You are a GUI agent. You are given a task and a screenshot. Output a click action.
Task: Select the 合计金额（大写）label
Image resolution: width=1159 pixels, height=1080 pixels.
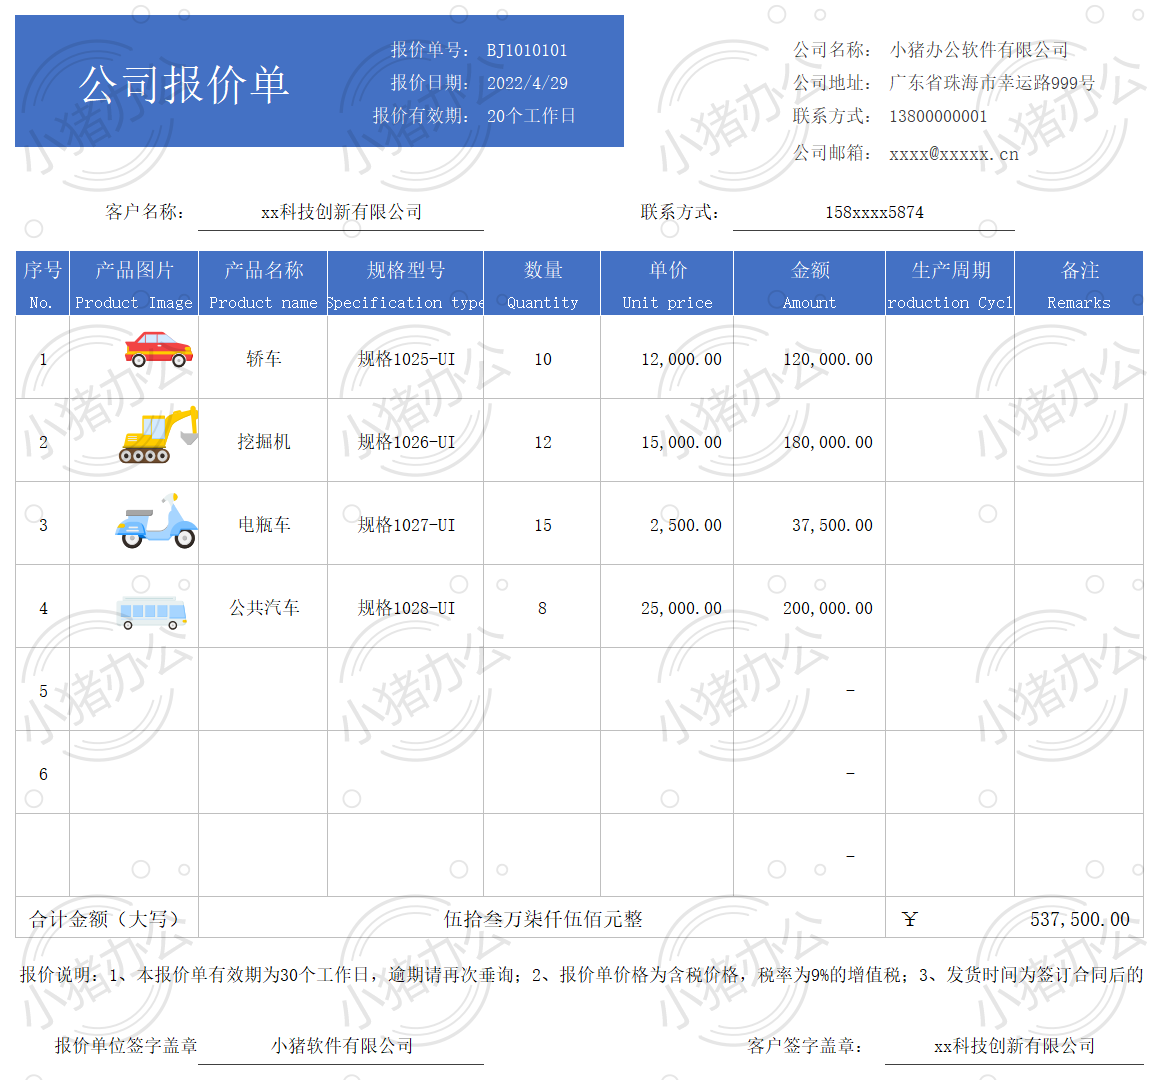(x=103, y=919)
